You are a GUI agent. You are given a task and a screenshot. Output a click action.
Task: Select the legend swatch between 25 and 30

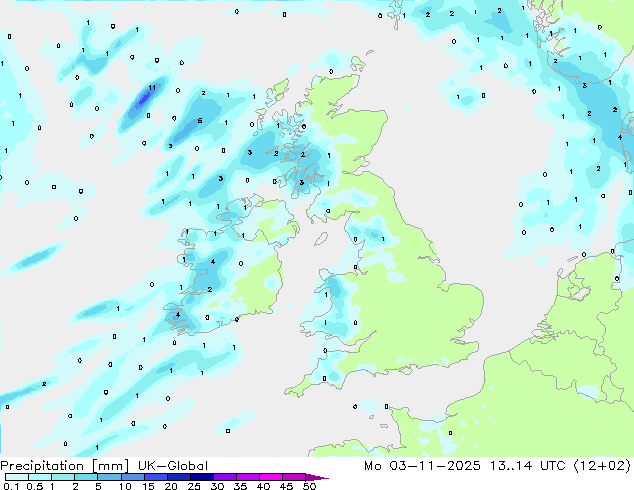201,477
